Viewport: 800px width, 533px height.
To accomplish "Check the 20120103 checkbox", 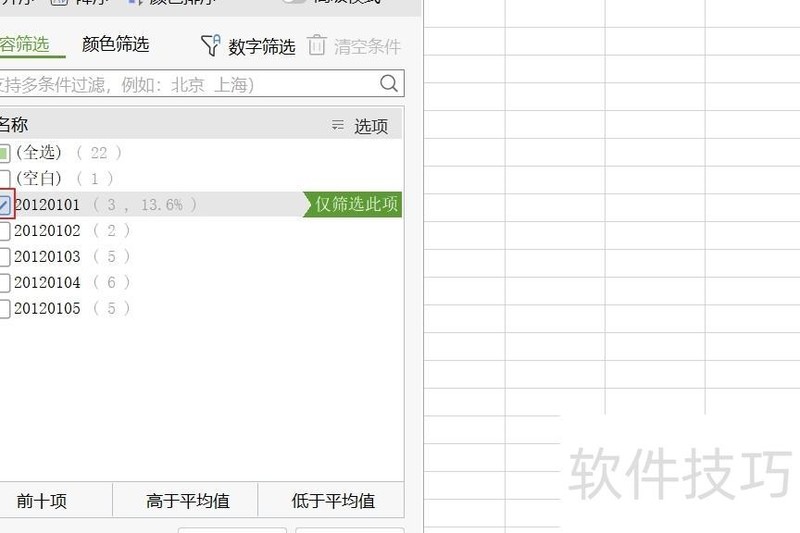I will click(x=4, y=257).
